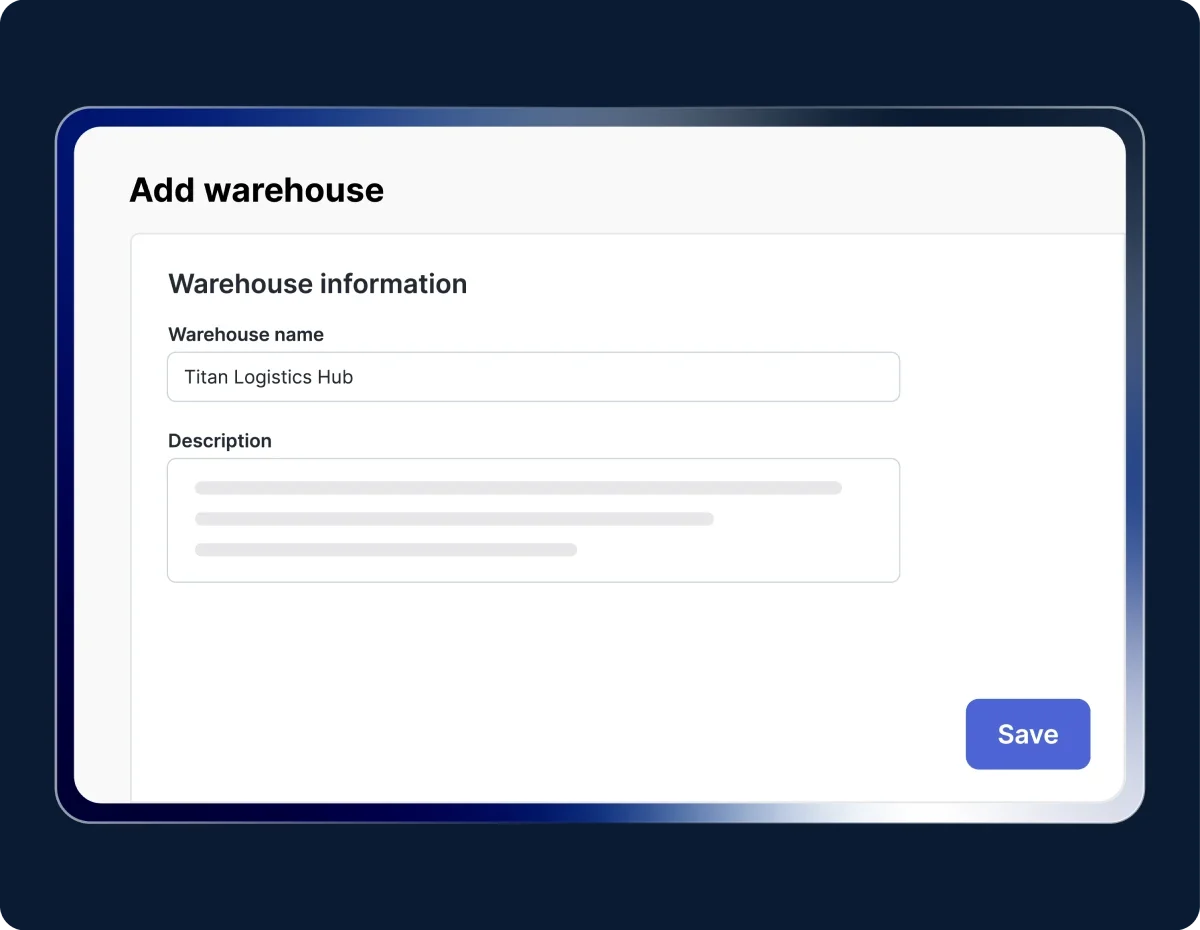Click the Save button
This screenshot has height=930, width=1200.
coord(1027,734)
